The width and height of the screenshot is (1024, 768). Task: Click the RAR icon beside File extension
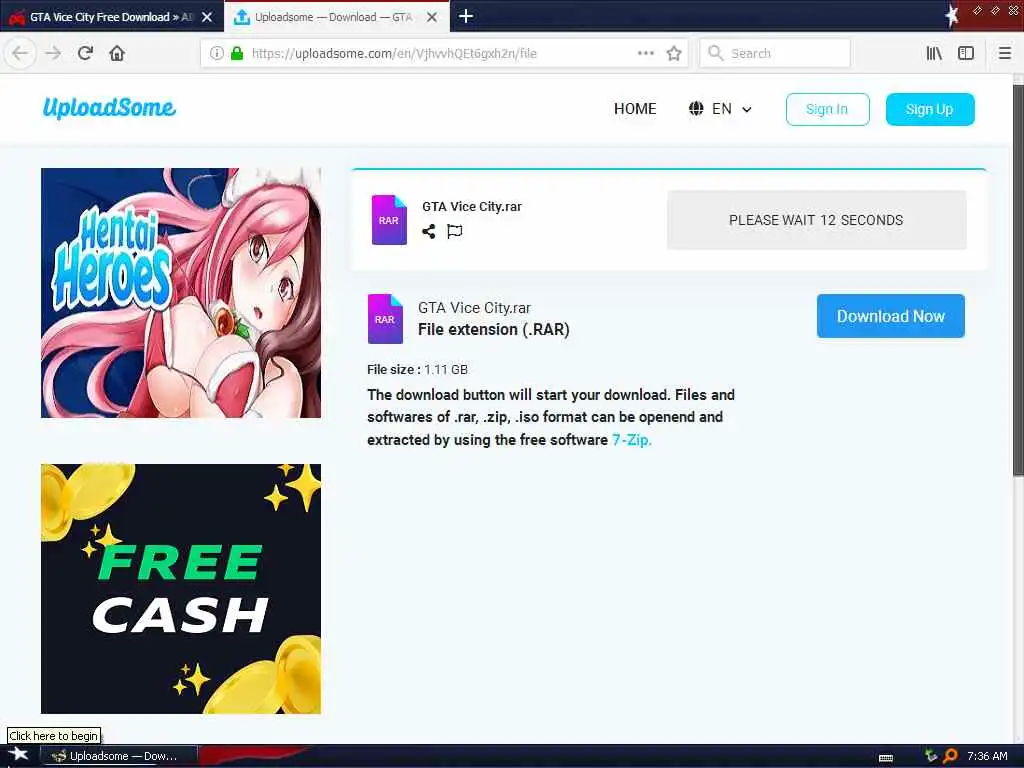[385, 319]
